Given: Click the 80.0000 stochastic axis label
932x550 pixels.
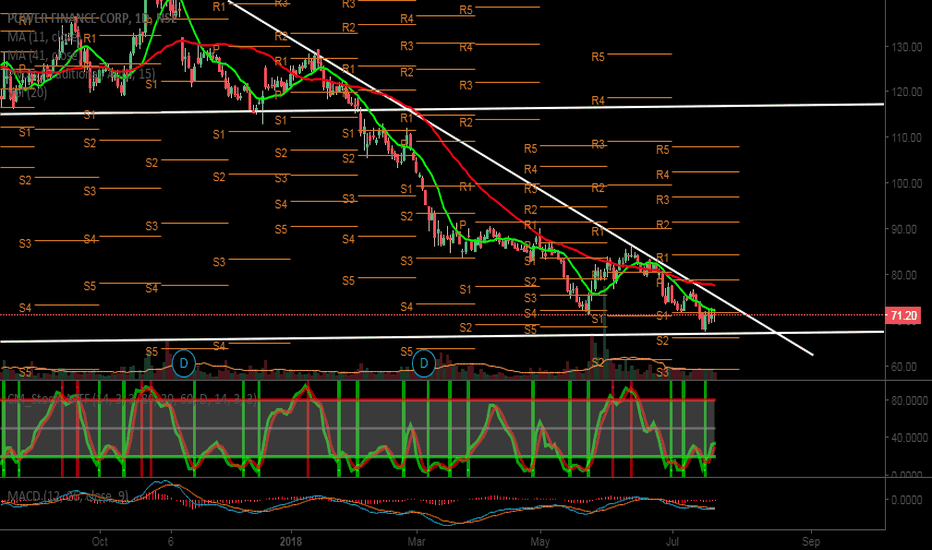Looking at the screenshot, I should 909,401.
